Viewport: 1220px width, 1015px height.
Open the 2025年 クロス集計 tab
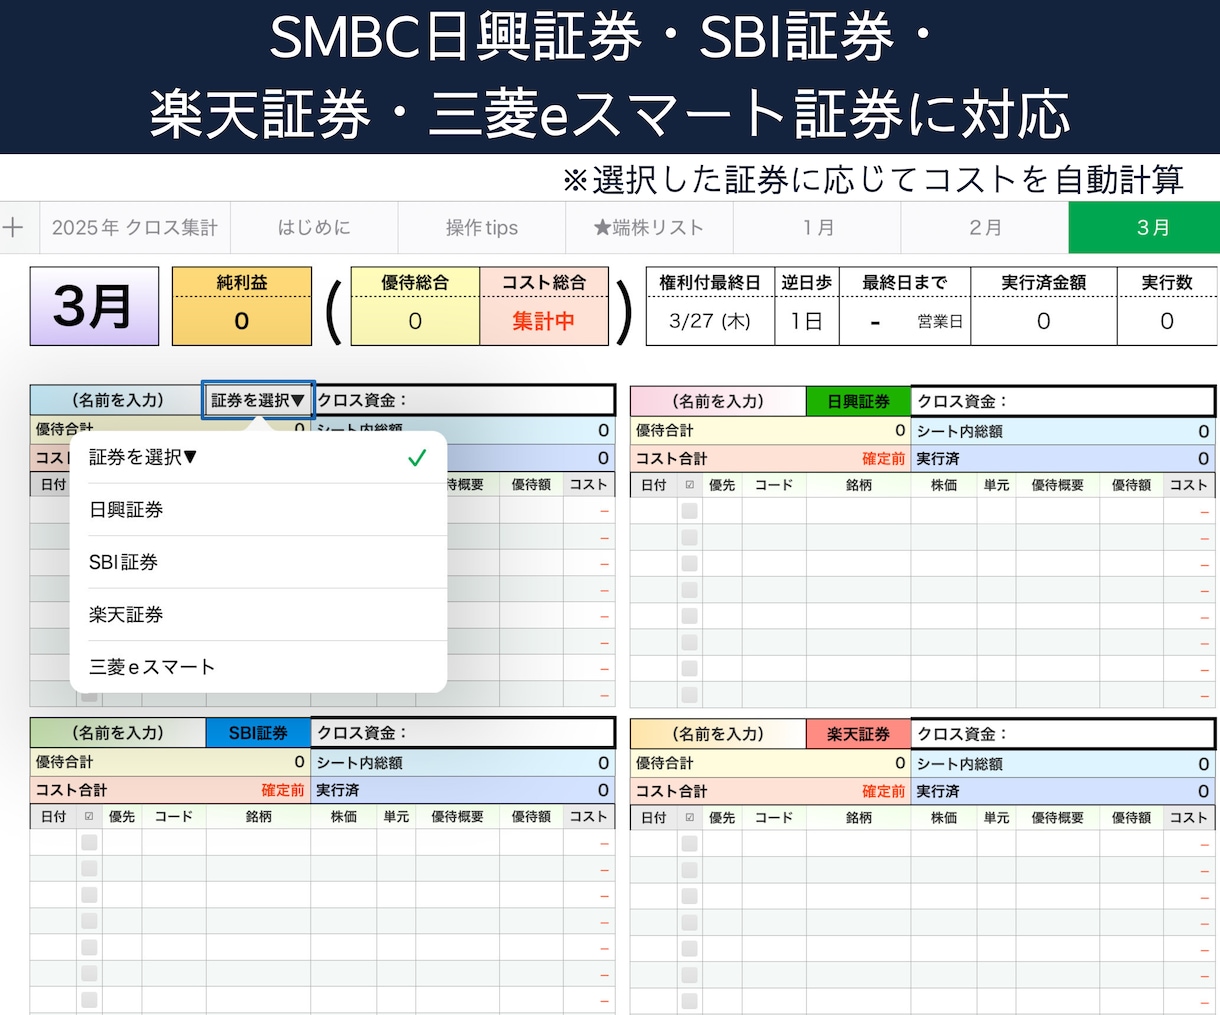pos(135,228)
